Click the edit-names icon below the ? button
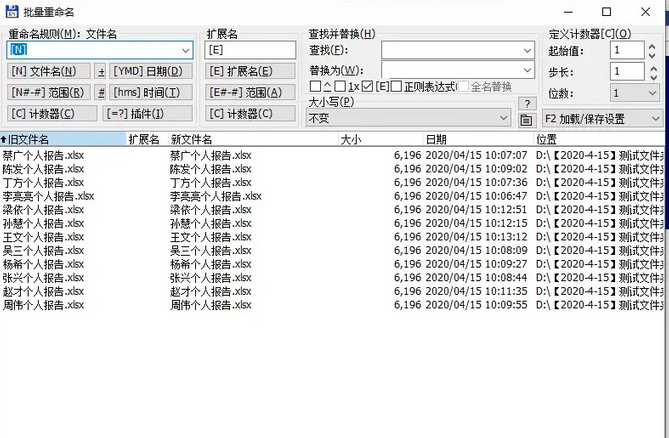 [x=527, y=119]
